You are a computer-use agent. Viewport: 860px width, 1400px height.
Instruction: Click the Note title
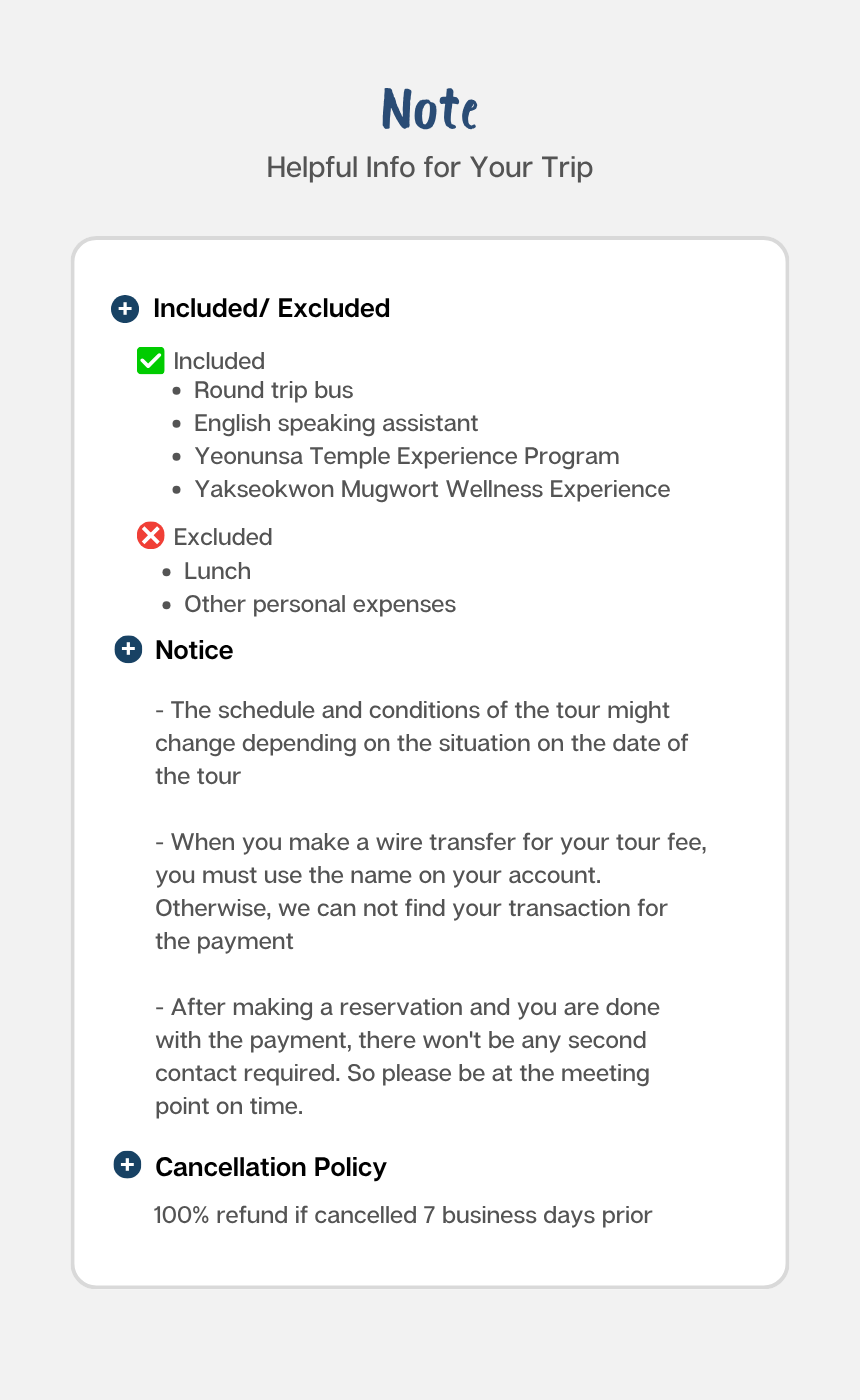pyautogui.click(x=430, y=108)
